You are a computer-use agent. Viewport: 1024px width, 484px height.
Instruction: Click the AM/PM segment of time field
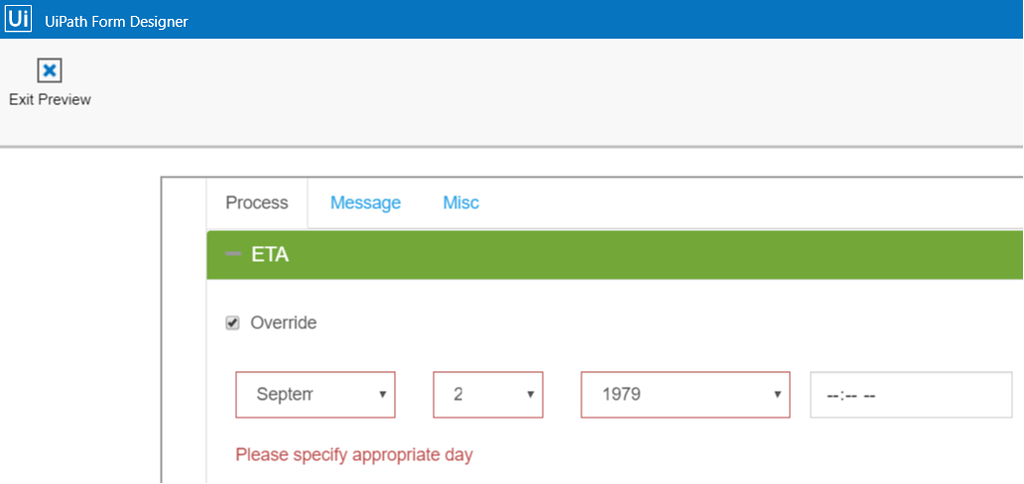pos(869,395)
